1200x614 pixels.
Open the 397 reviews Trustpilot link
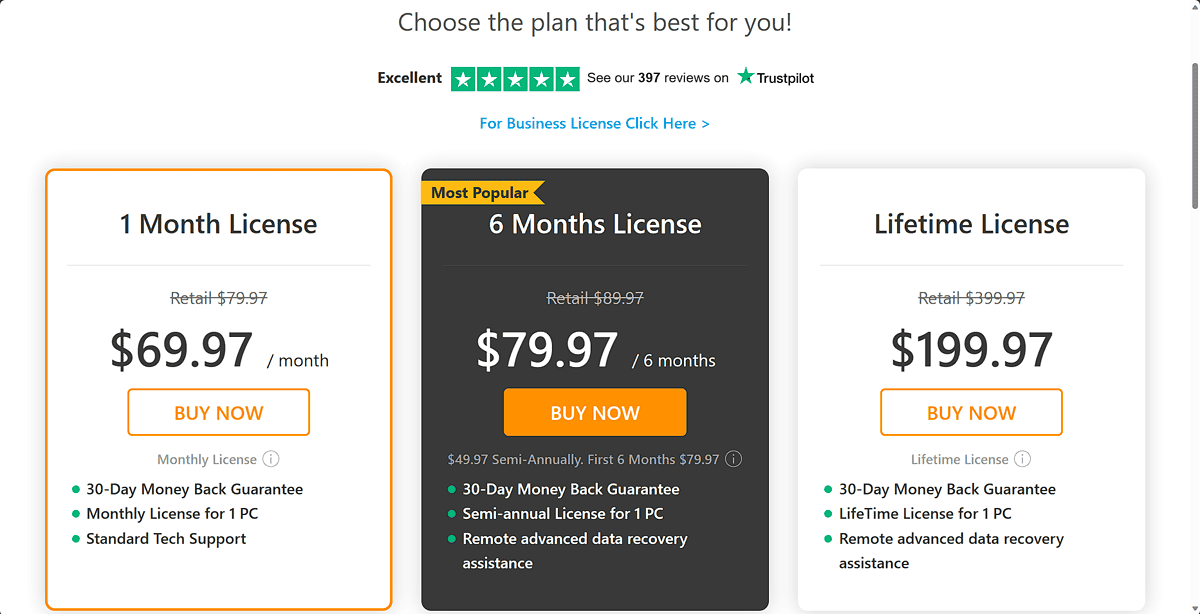[658, 78]
